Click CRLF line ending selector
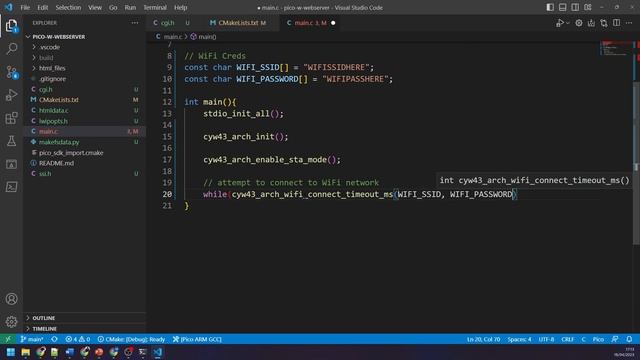 coord(567,339)
